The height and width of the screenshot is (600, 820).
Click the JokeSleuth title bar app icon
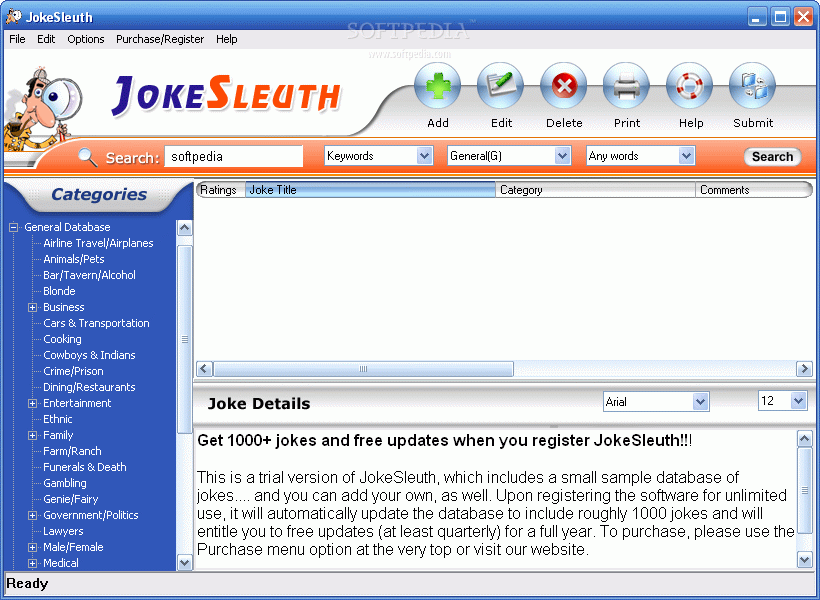pos(14,16)
